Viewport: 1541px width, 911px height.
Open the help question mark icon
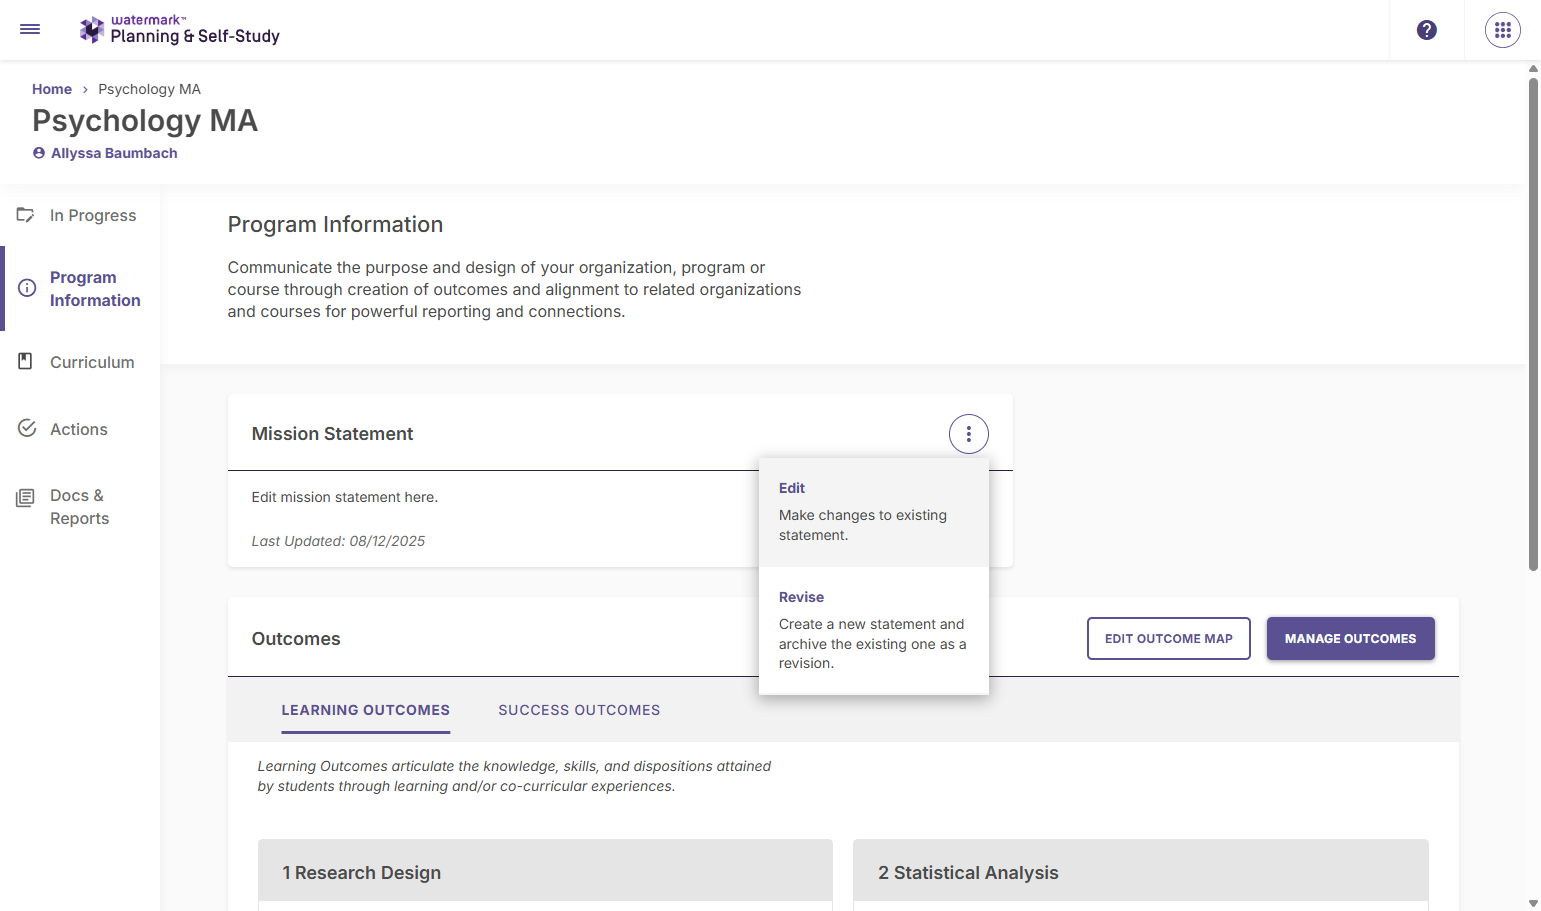(1427, 30)
